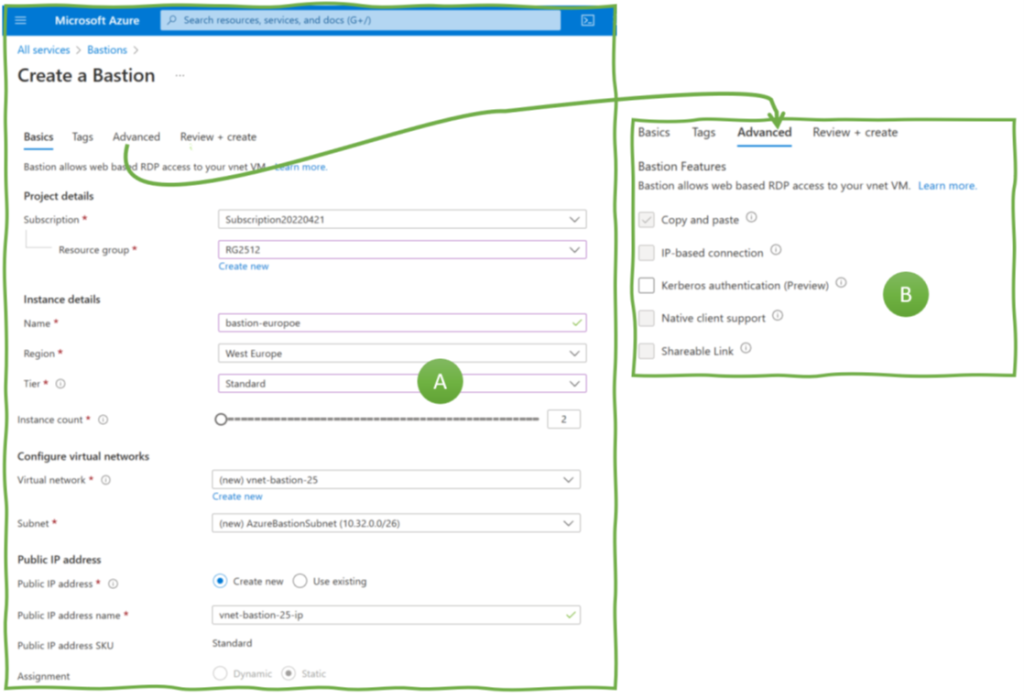
Task: Click the Microsoft Azure home label
Action: point(97,20)
